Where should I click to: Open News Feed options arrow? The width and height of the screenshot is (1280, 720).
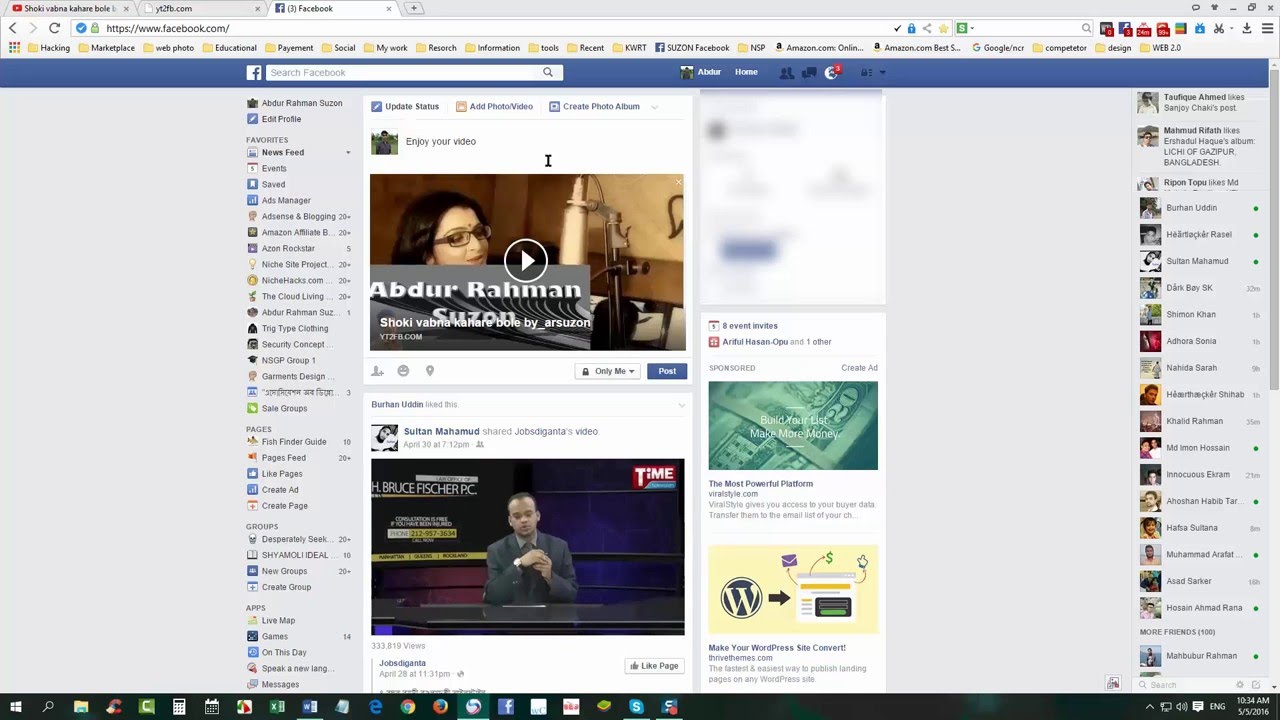point(348,153)
